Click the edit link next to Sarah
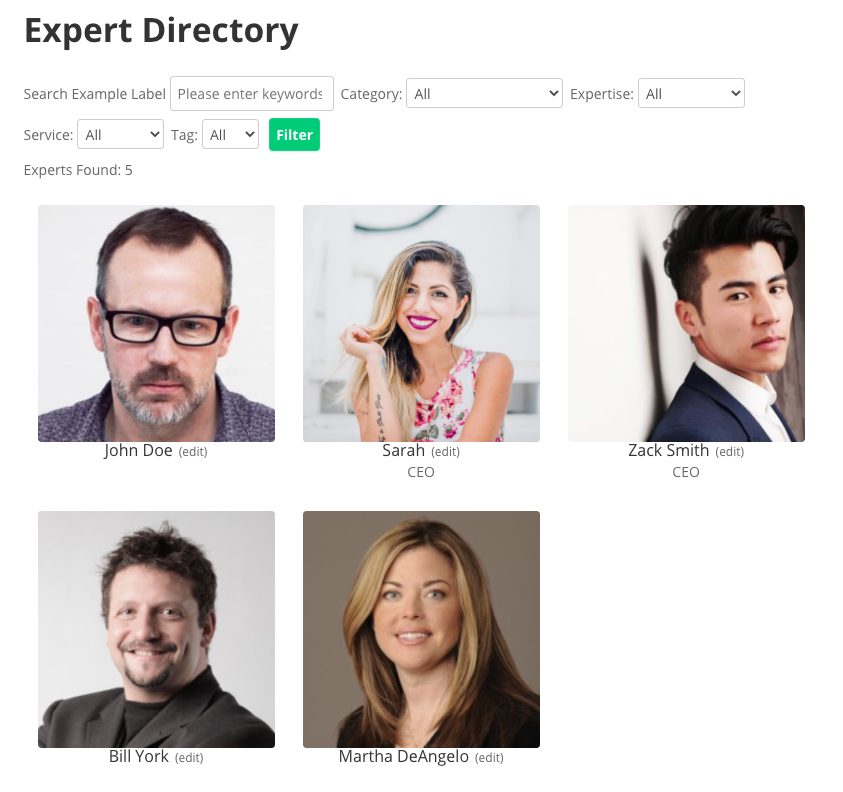 coord(445,452)
